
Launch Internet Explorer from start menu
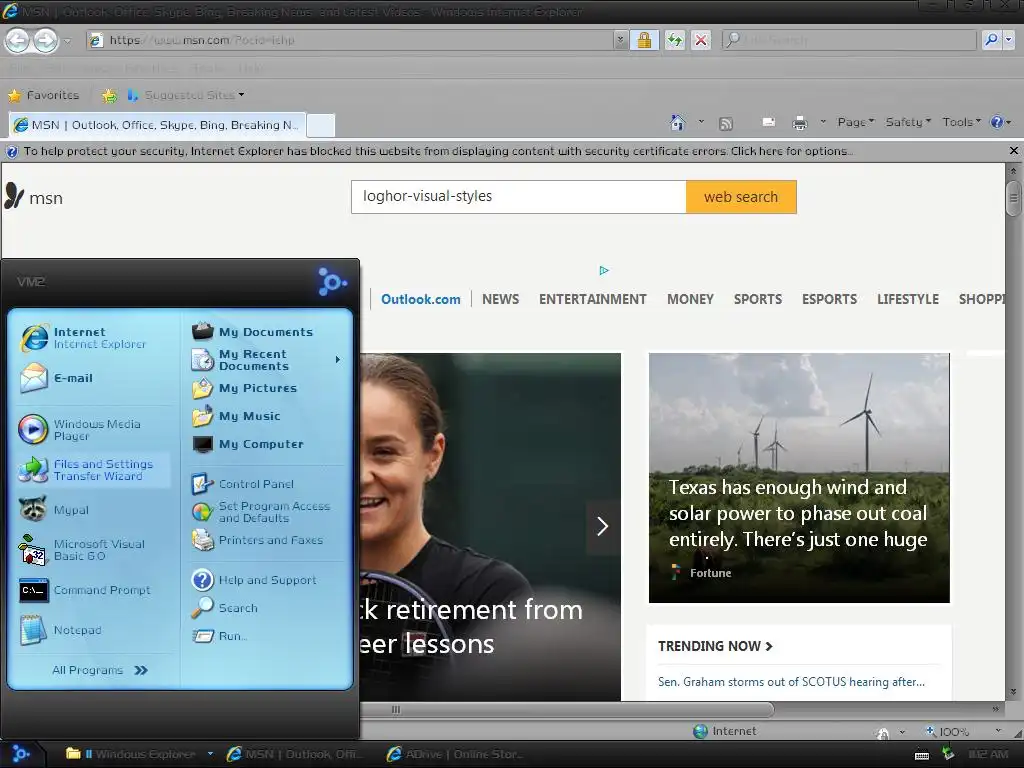pos(91,338)
